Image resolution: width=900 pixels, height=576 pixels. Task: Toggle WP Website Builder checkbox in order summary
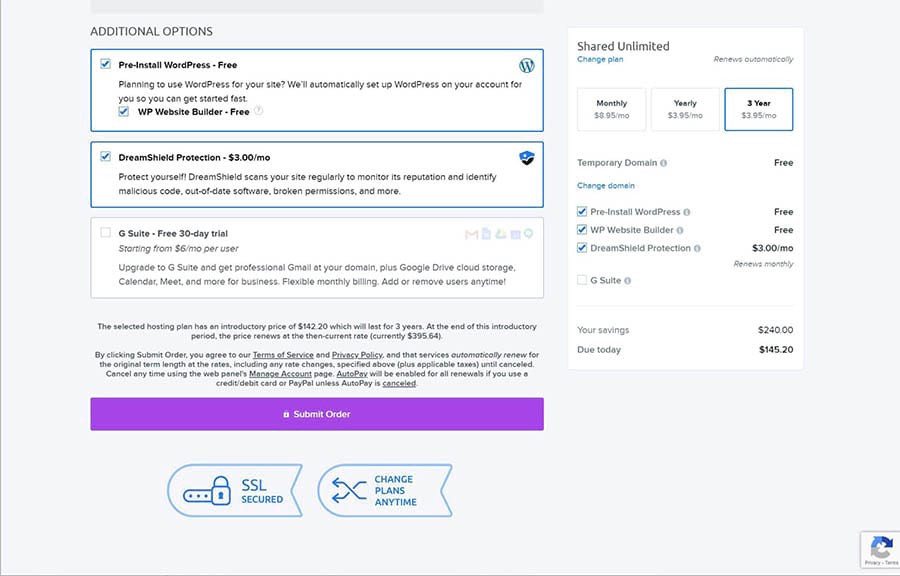click(x=582, y=230)
